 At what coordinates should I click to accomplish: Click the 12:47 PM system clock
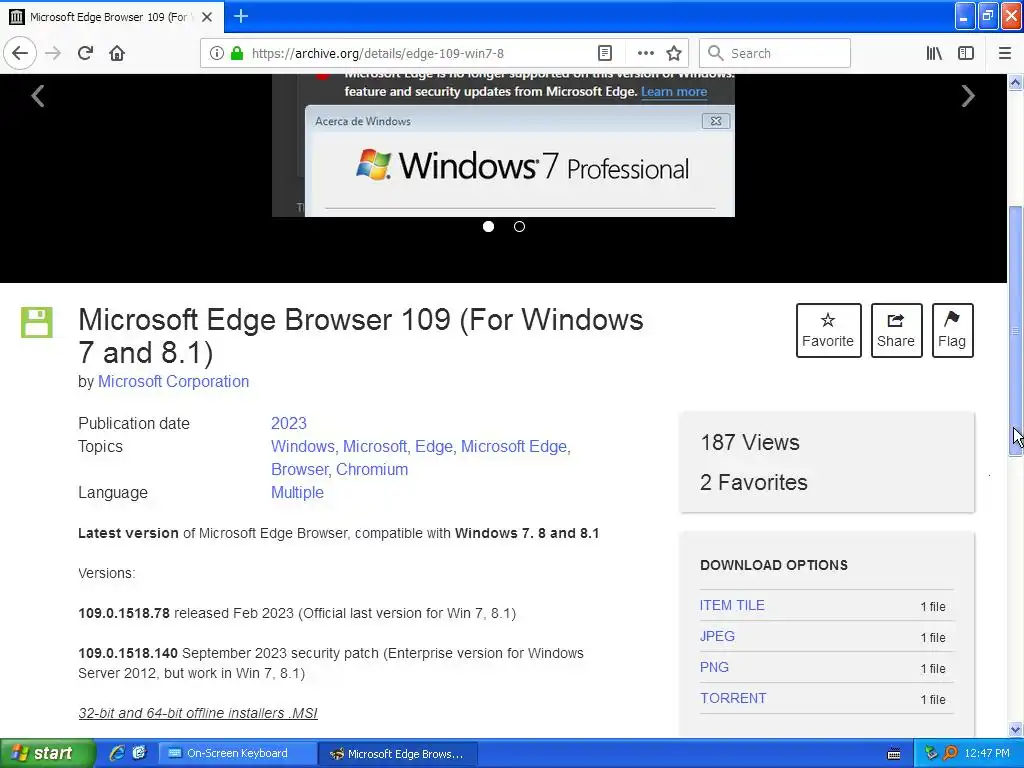[987, 754]
